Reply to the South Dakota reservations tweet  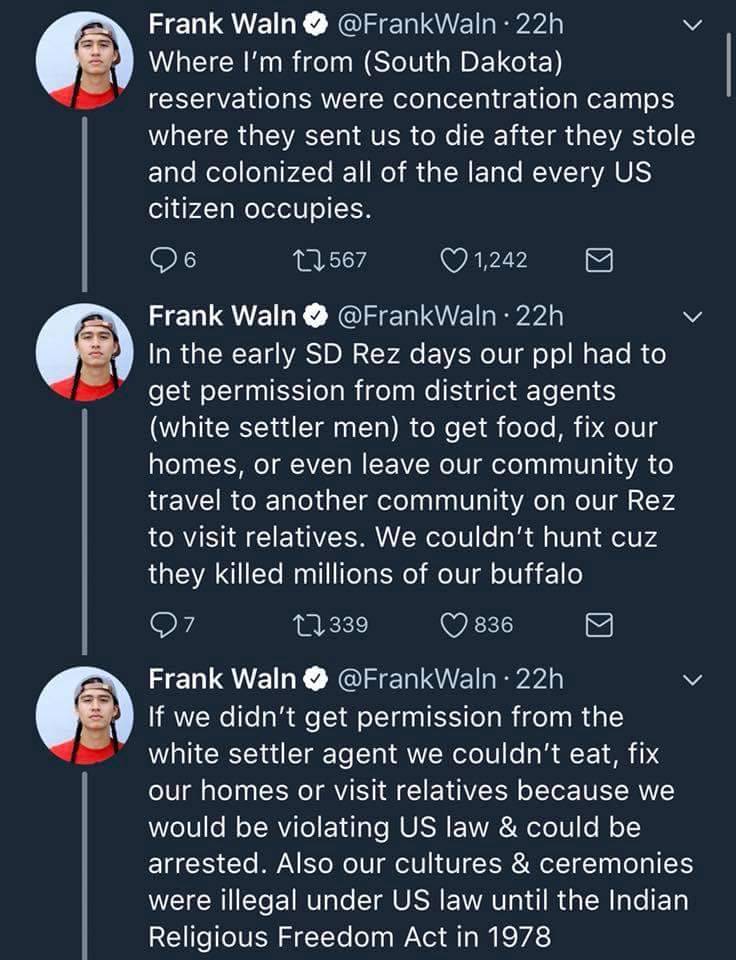point(162,260)
